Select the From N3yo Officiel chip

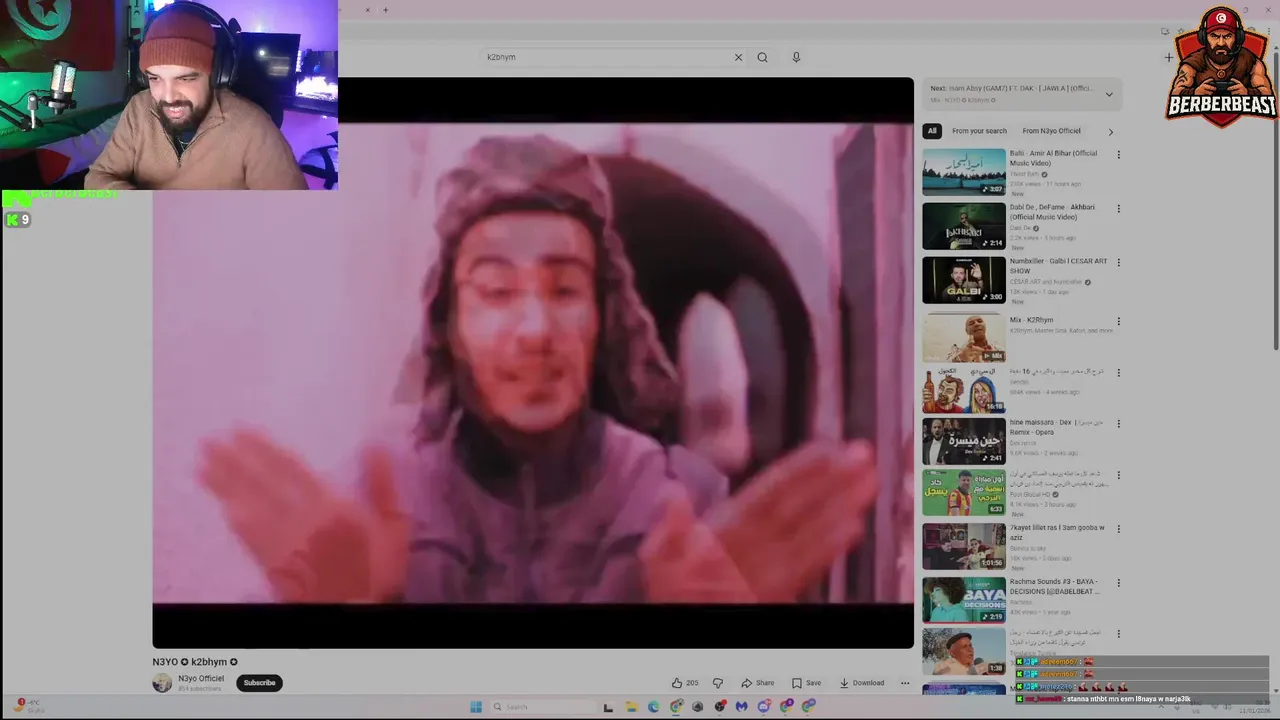(1051, 131)
